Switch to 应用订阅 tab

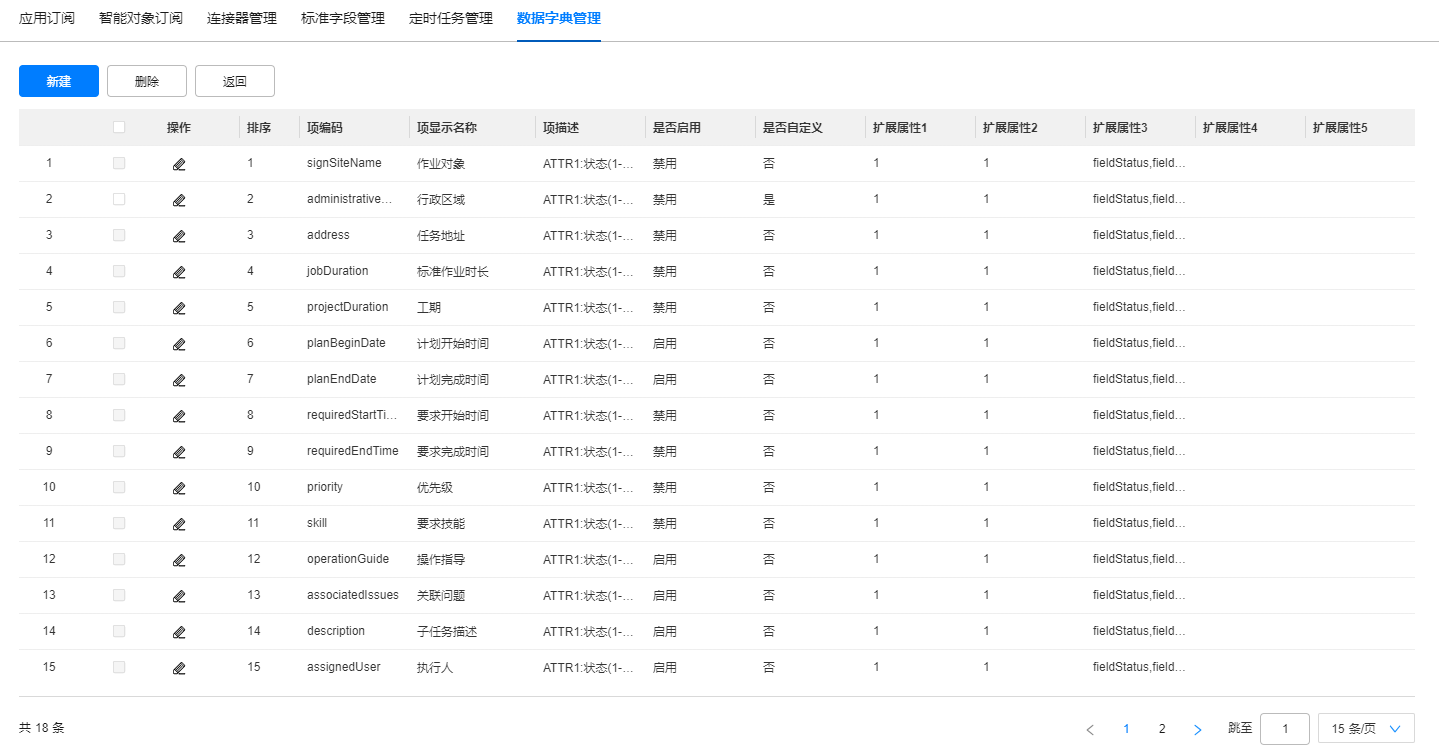47,18
